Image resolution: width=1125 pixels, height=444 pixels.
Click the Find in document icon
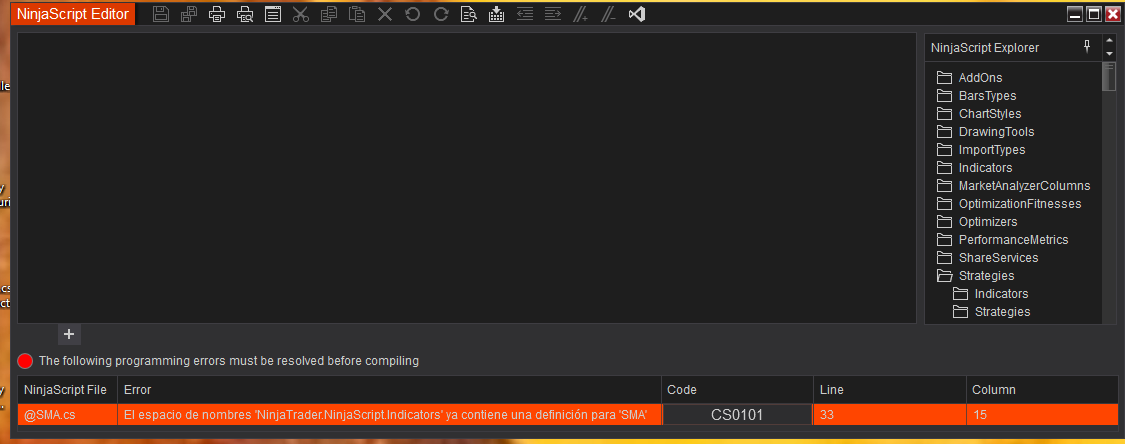coord(469,14)
